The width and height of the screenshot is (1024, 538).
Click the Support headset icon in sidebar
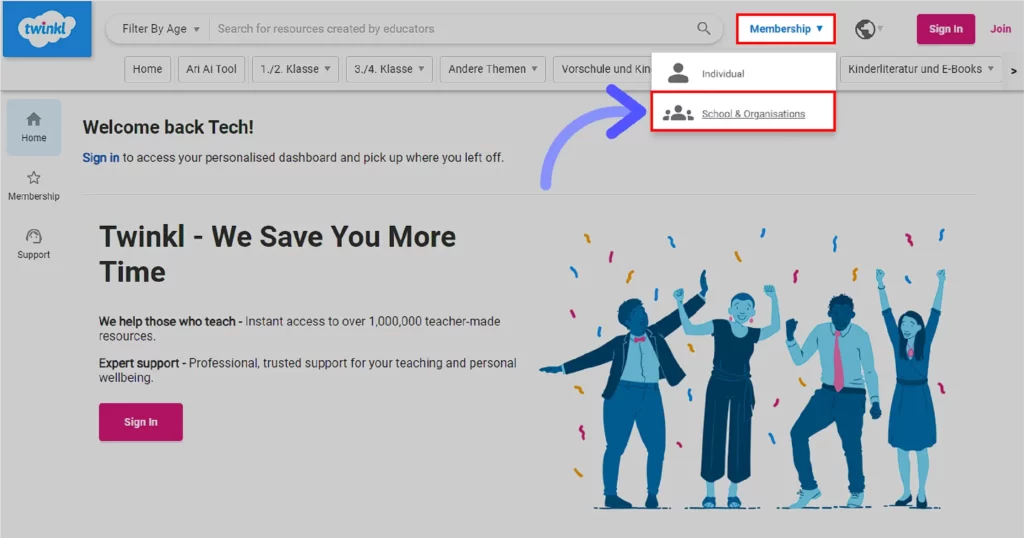coord(33,236)
